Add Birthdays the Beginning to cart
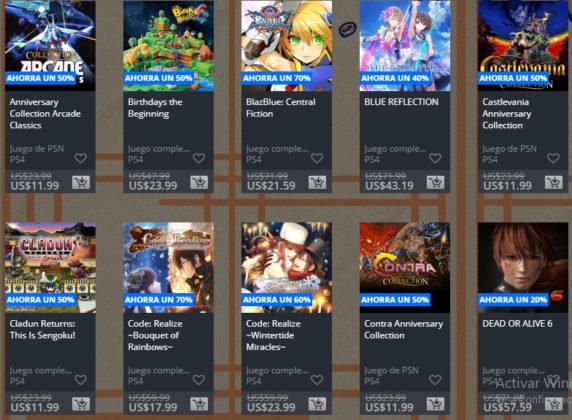Screen dimensions: 572x420 click(199, 182)
